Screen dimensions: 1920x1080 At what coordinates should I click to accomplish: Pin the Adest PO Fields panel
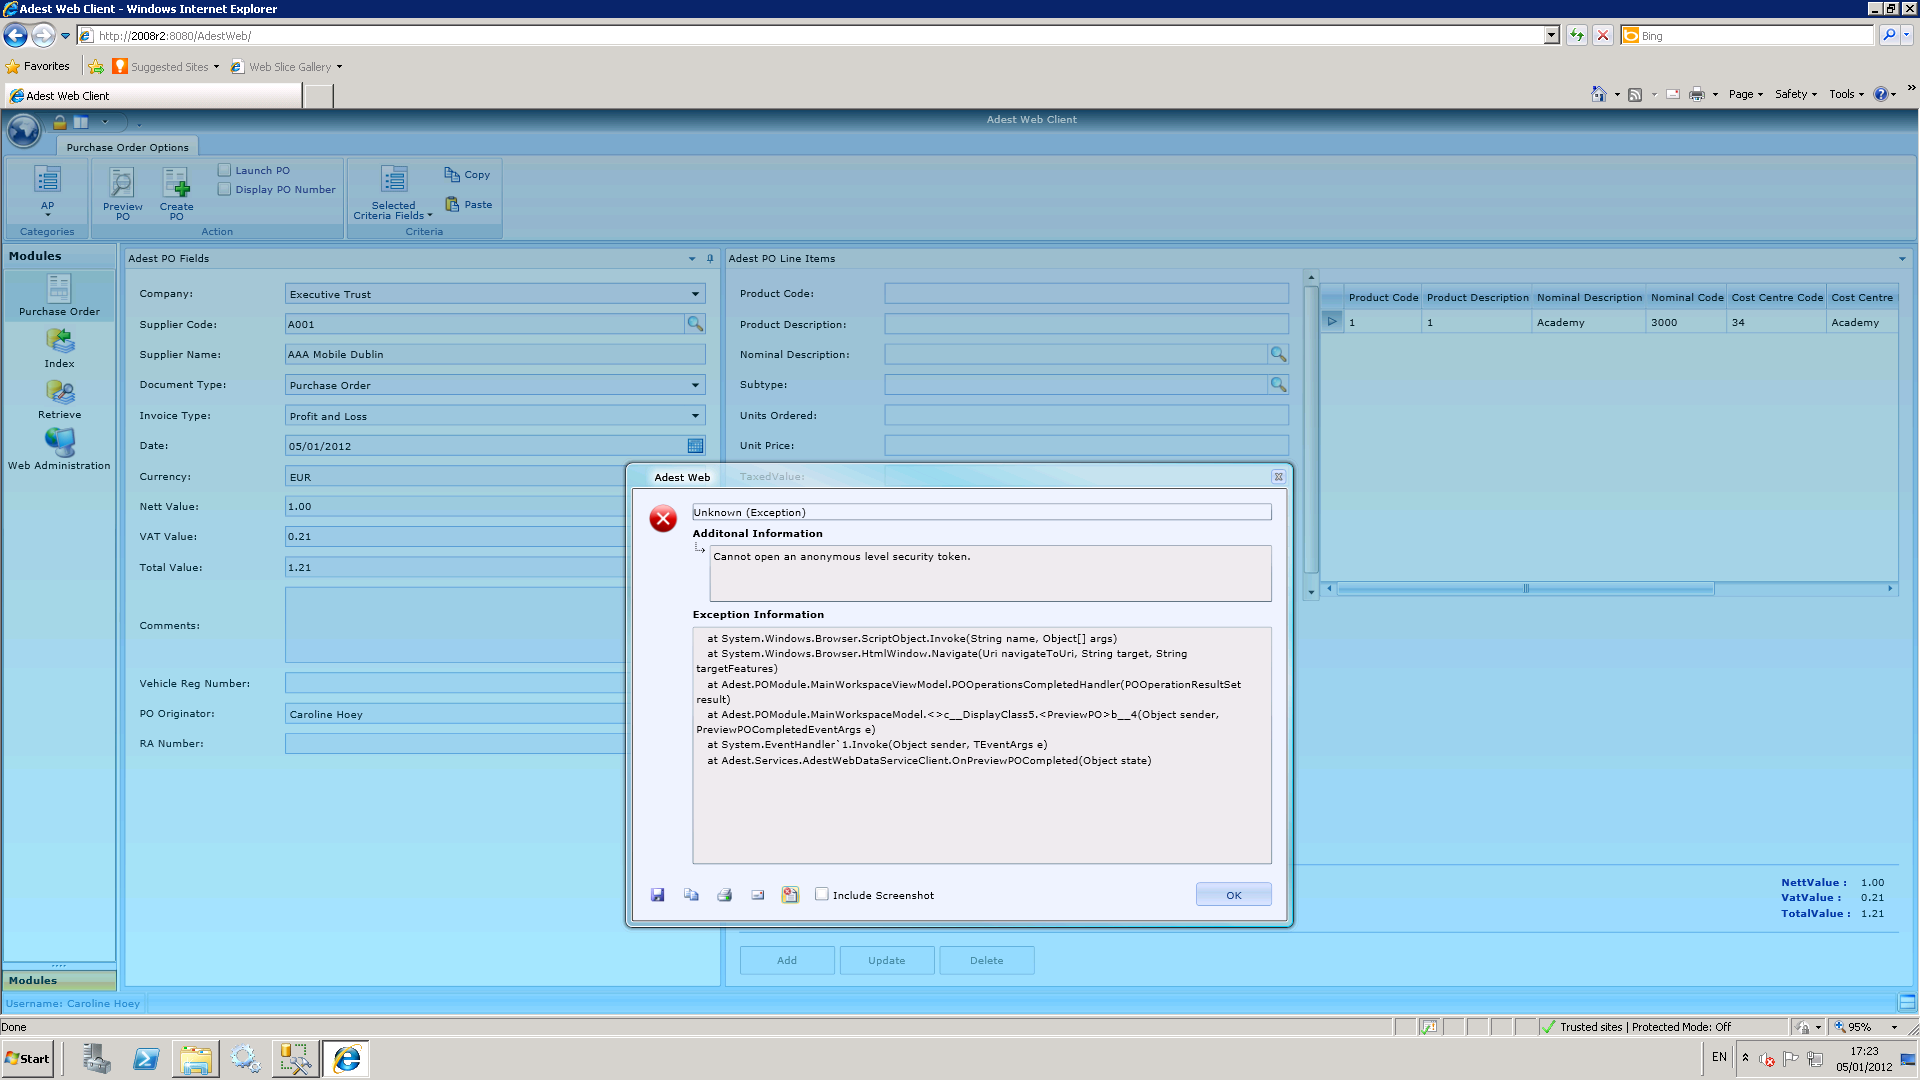[710, 259]
